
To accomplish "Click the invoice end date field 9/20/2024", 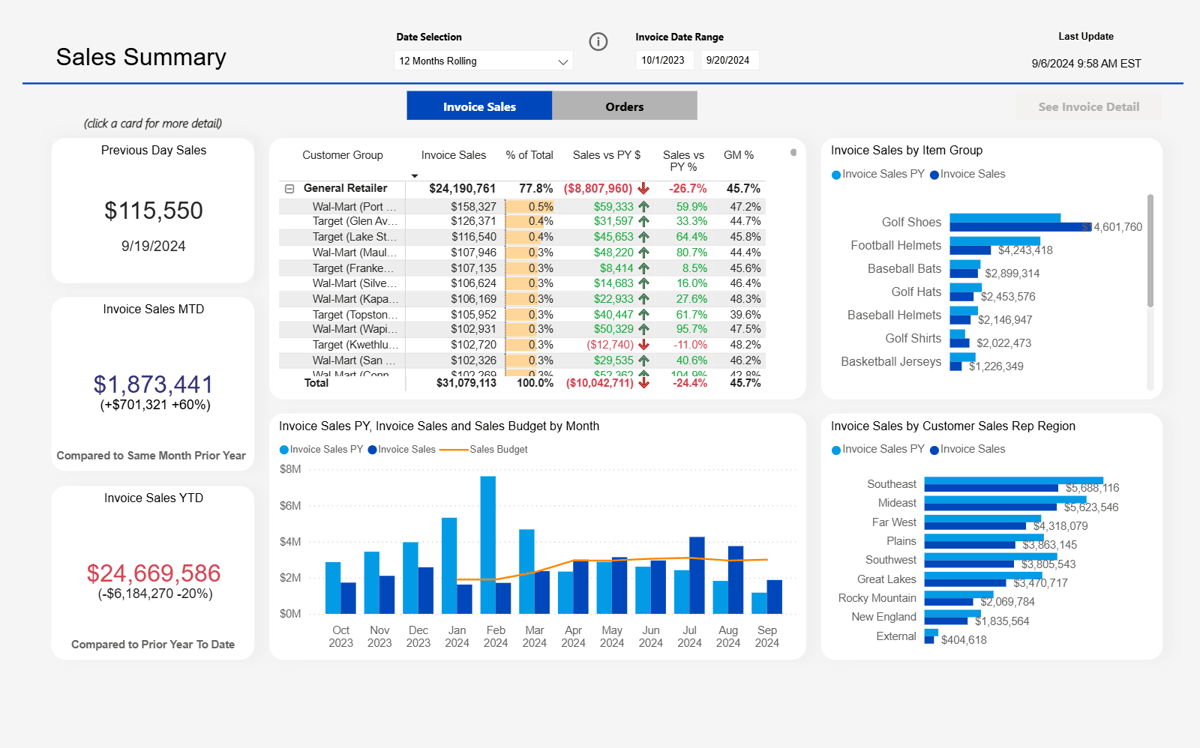I will tap(728, 60).
